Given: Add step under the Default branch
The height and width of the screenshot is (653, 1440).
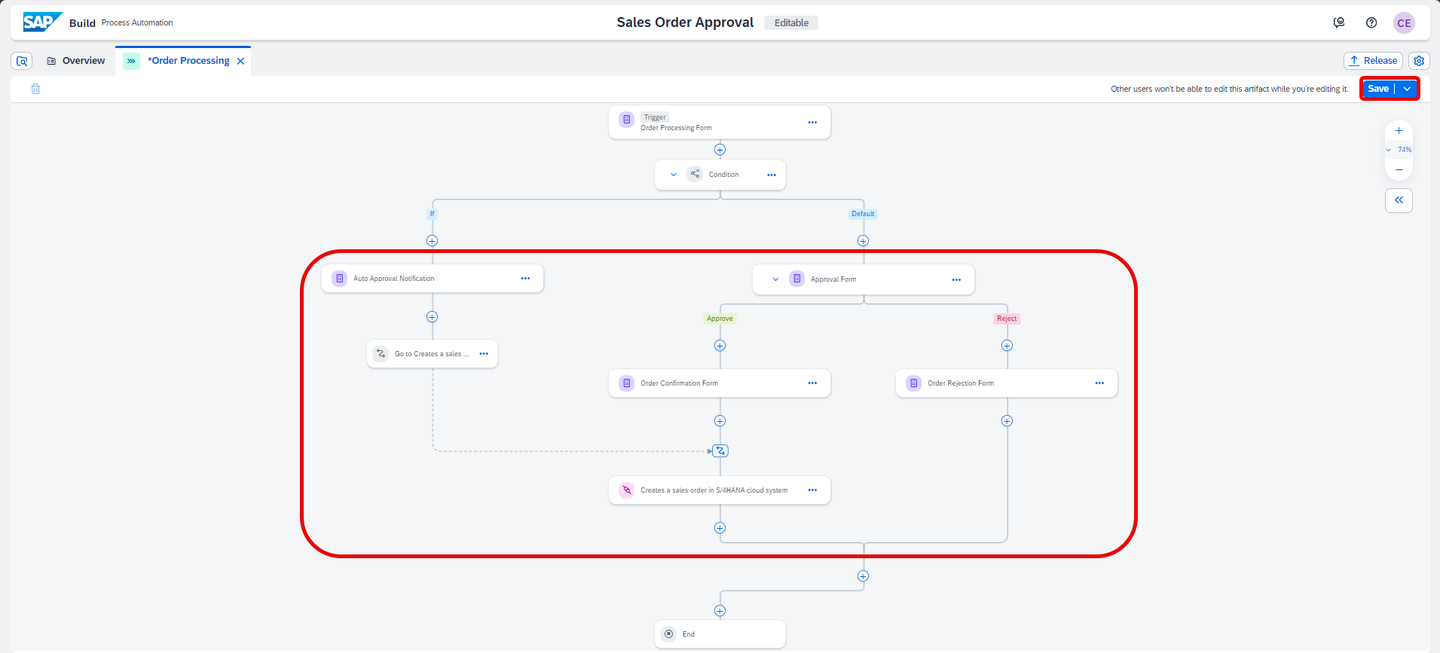Looking at the screenshot, I should click(x=863, y=240).
